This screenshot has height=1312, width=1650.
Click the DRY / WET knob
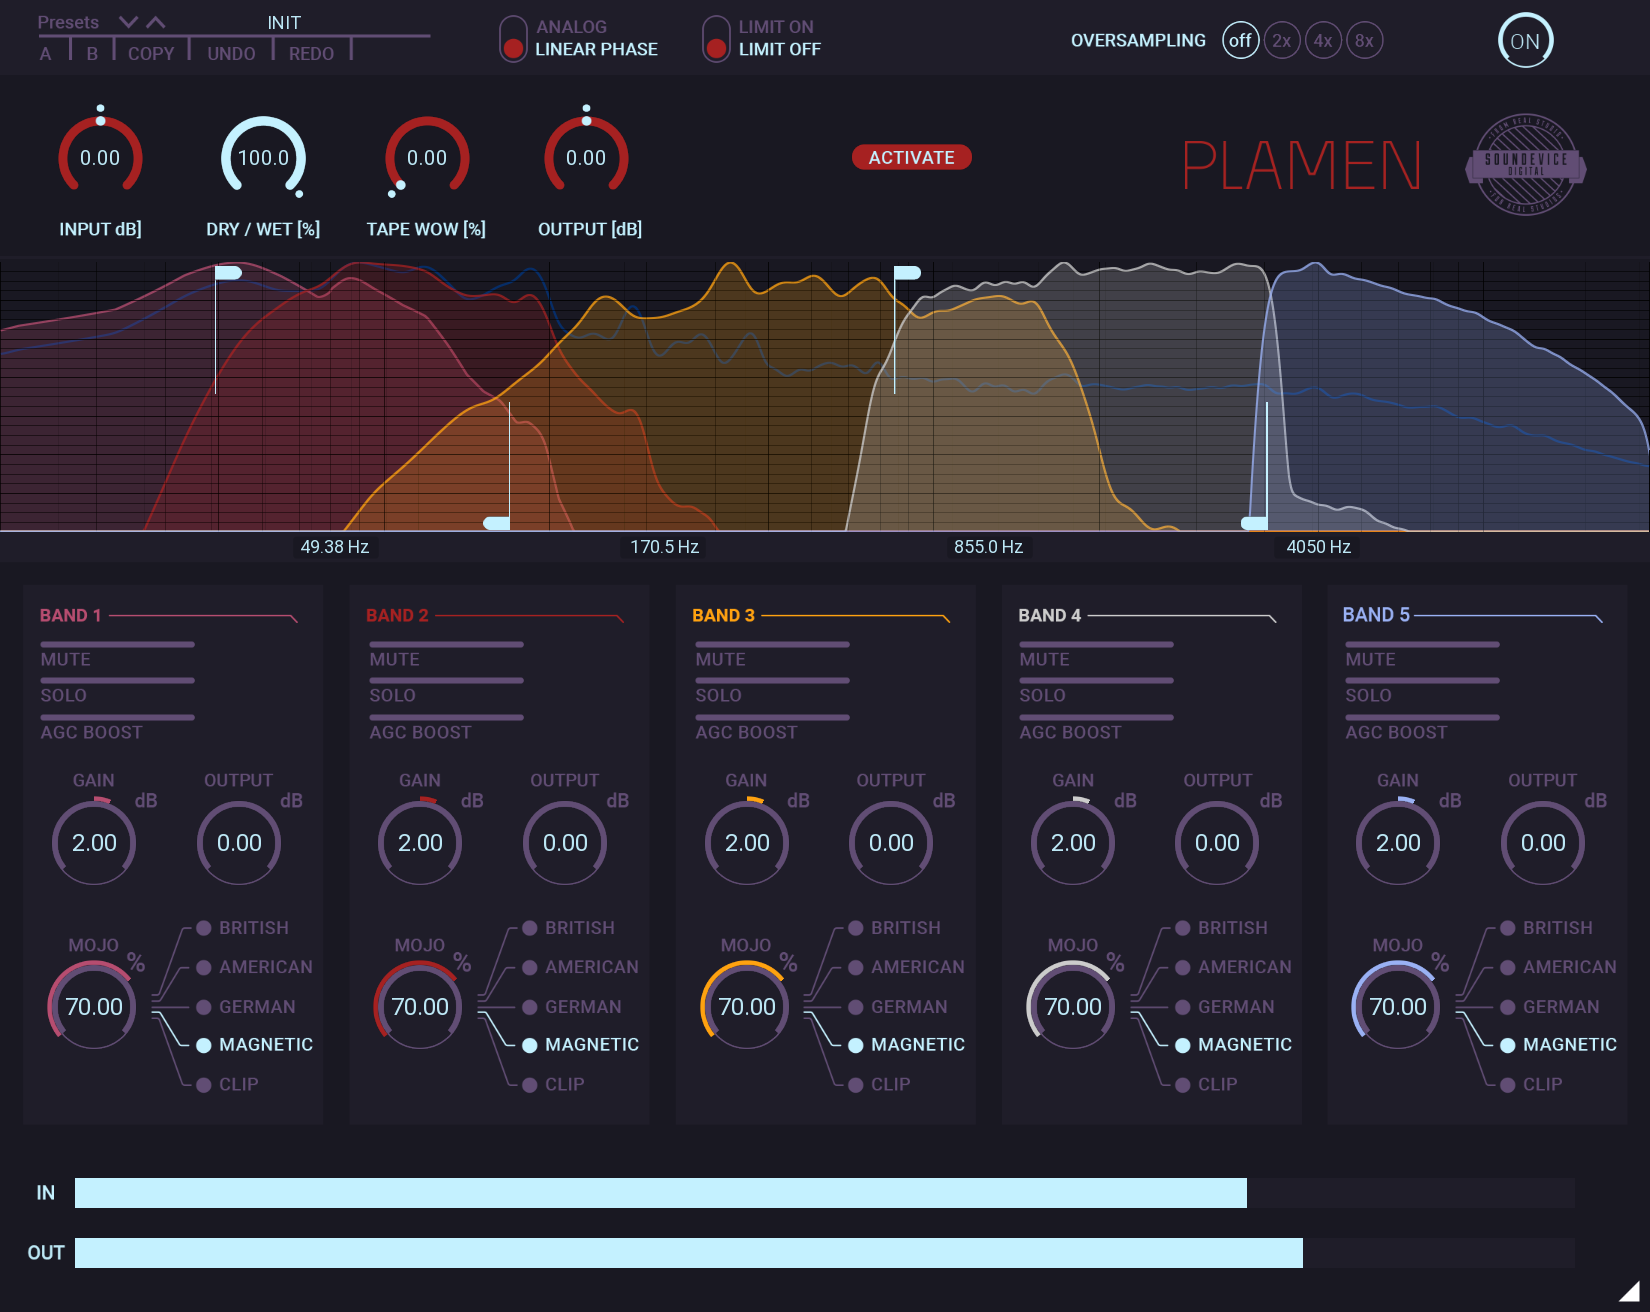(x=263, y=158)
